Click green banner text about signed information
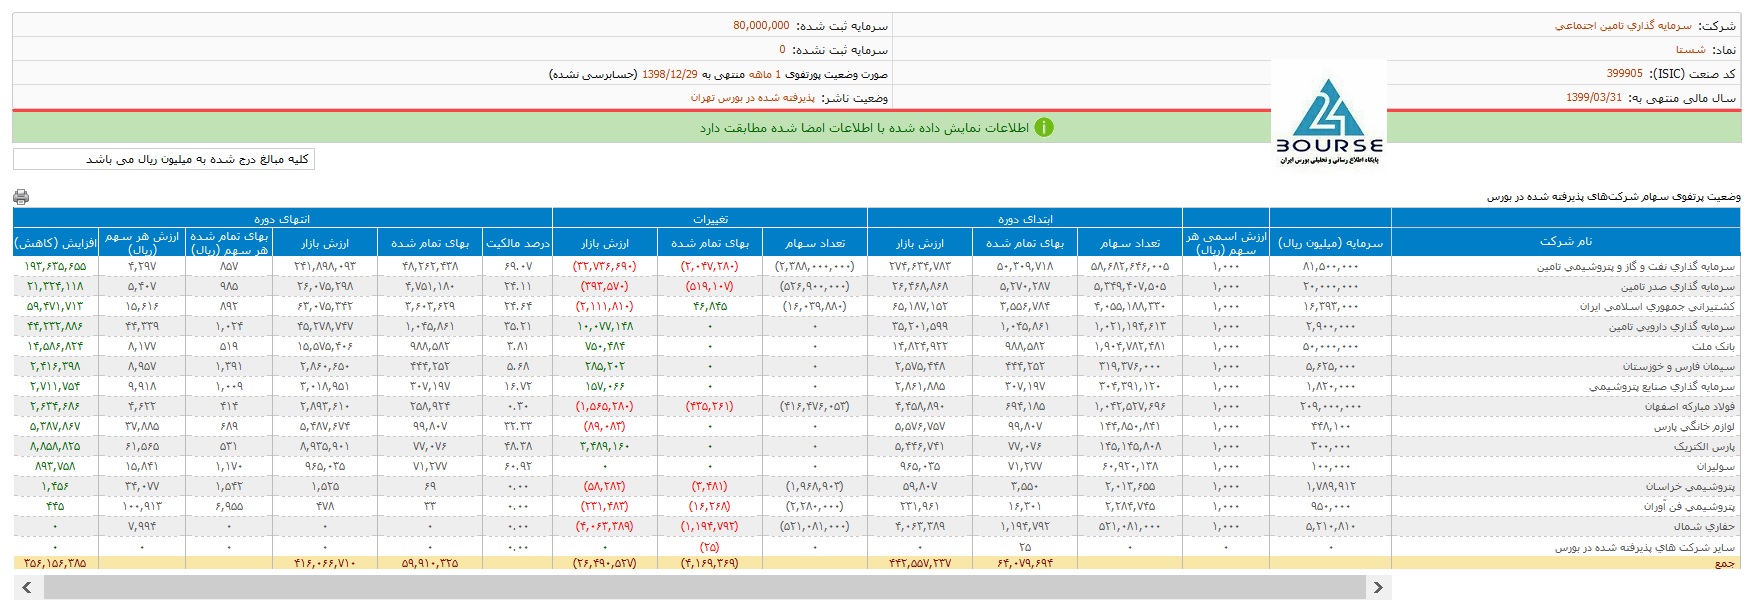1751x609 pixels. coord(864,128)
